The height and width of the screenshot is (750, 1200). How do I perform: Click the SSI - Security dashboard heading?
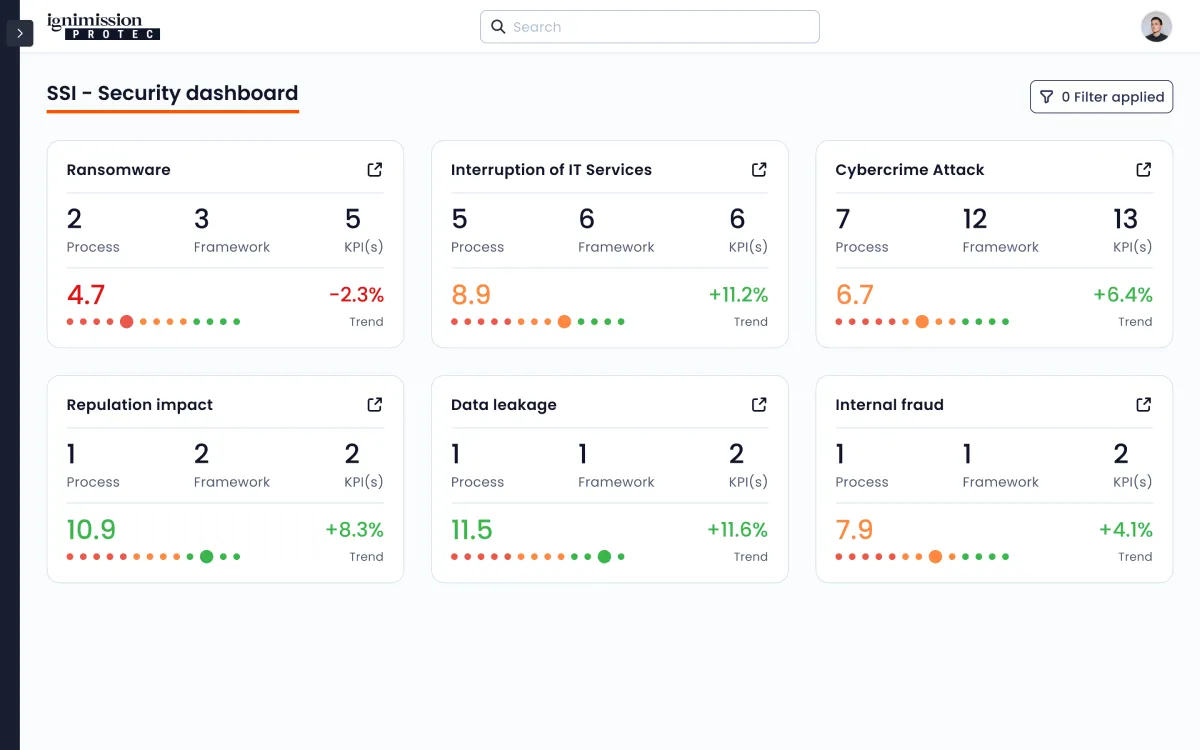(172, 93)
